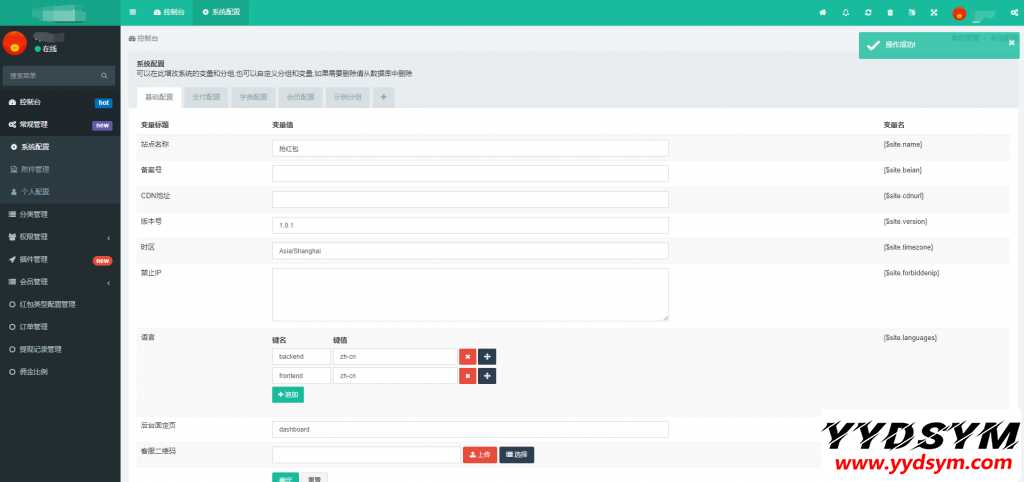Open the user avatar menu in the top bar
Screen dimensions: 1024x482
959,13
